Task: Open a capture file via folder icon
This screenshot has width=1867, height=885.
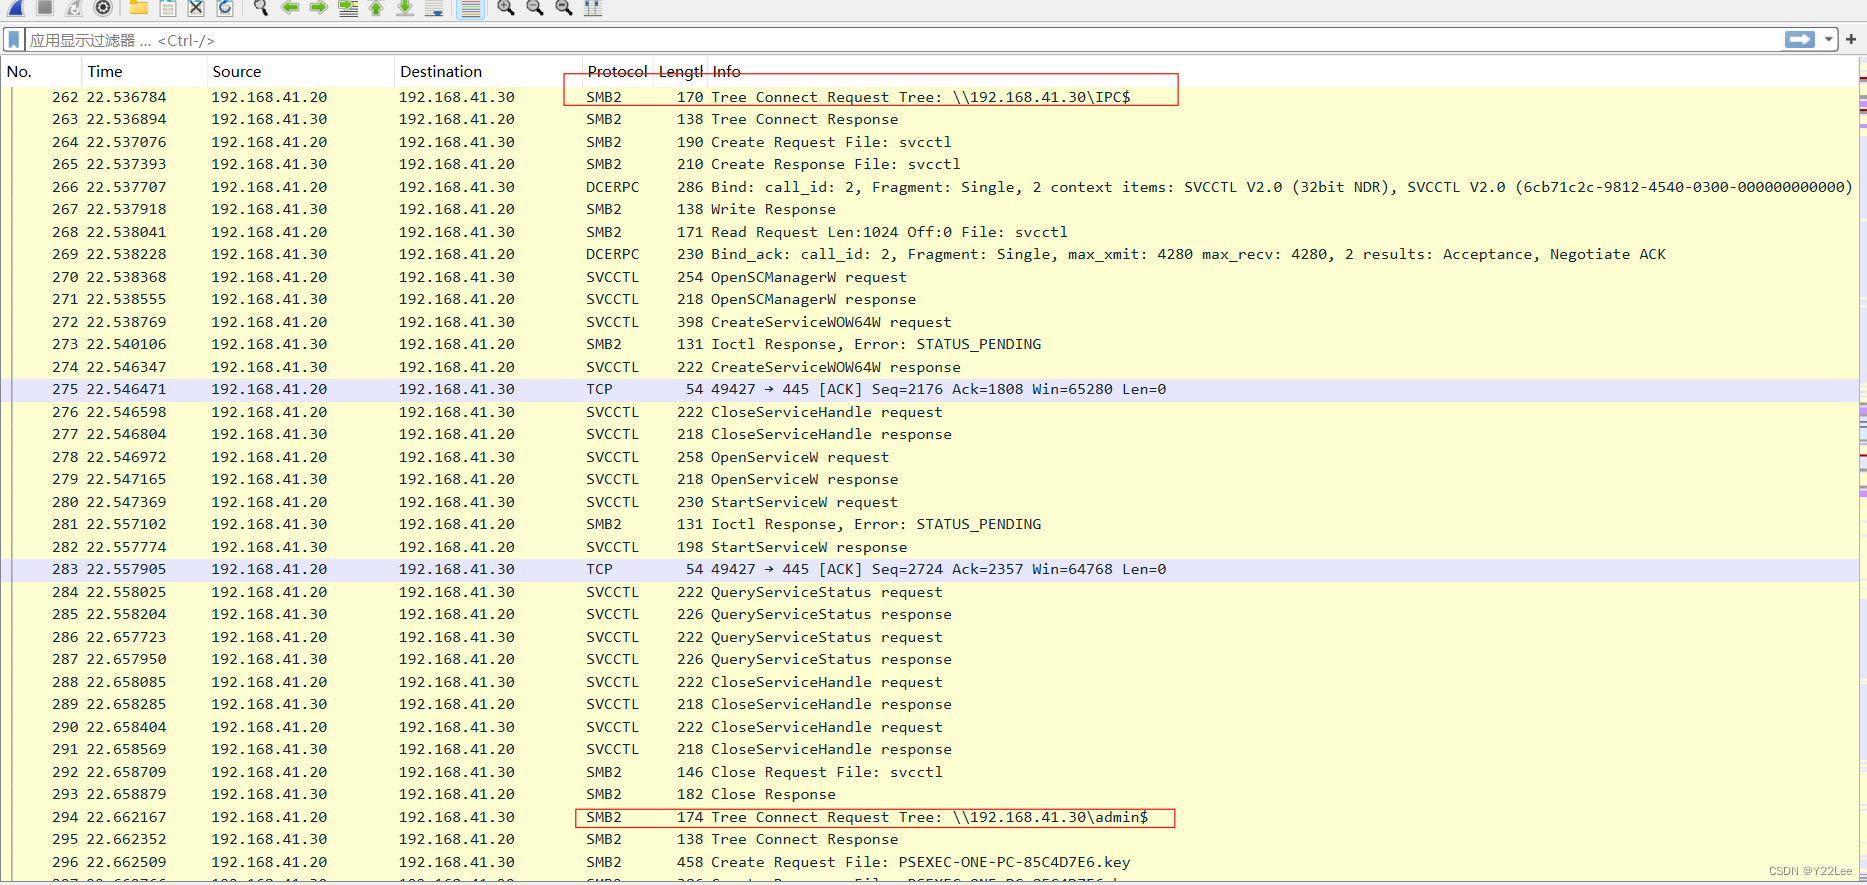Action: click(x=139, y=8)
